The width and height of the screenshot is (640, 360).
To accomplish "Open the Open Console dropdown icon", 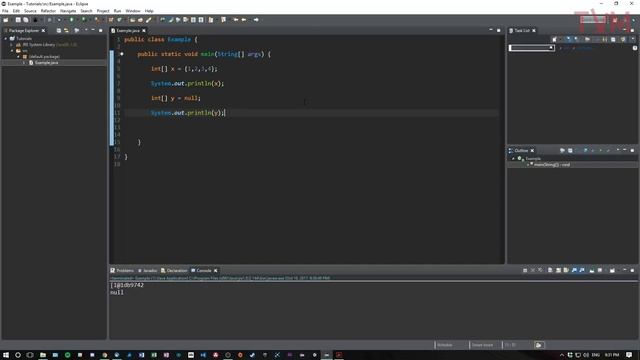I will pyautogui.click(x=612, y=270).
